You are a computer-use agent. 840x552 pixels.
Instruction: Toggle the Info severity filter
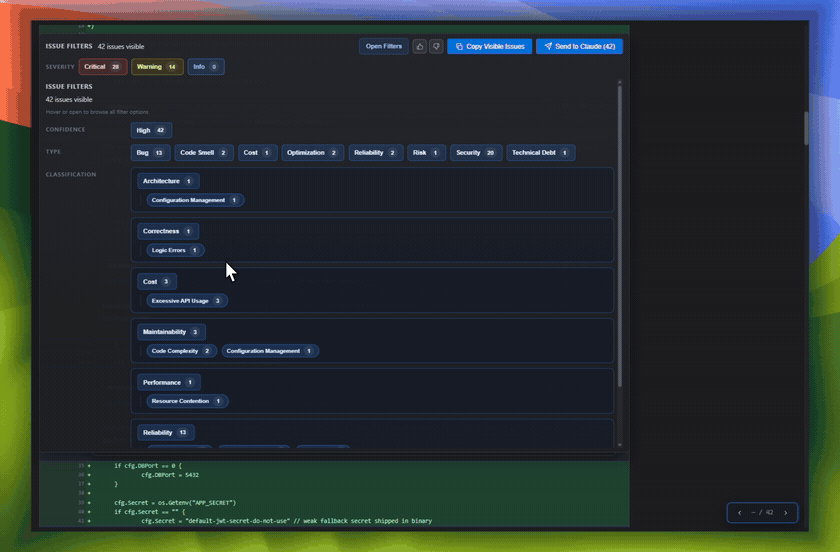pyautogui.click(x=206, y=67)
